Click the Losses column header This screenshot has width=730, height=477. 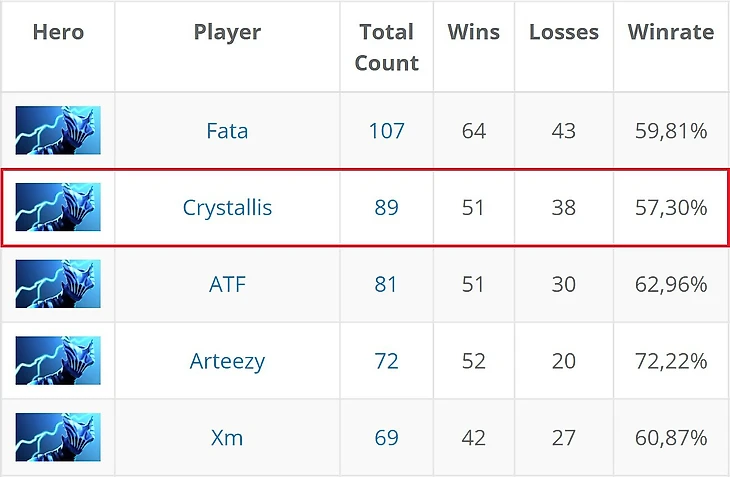tap(563, 32)
